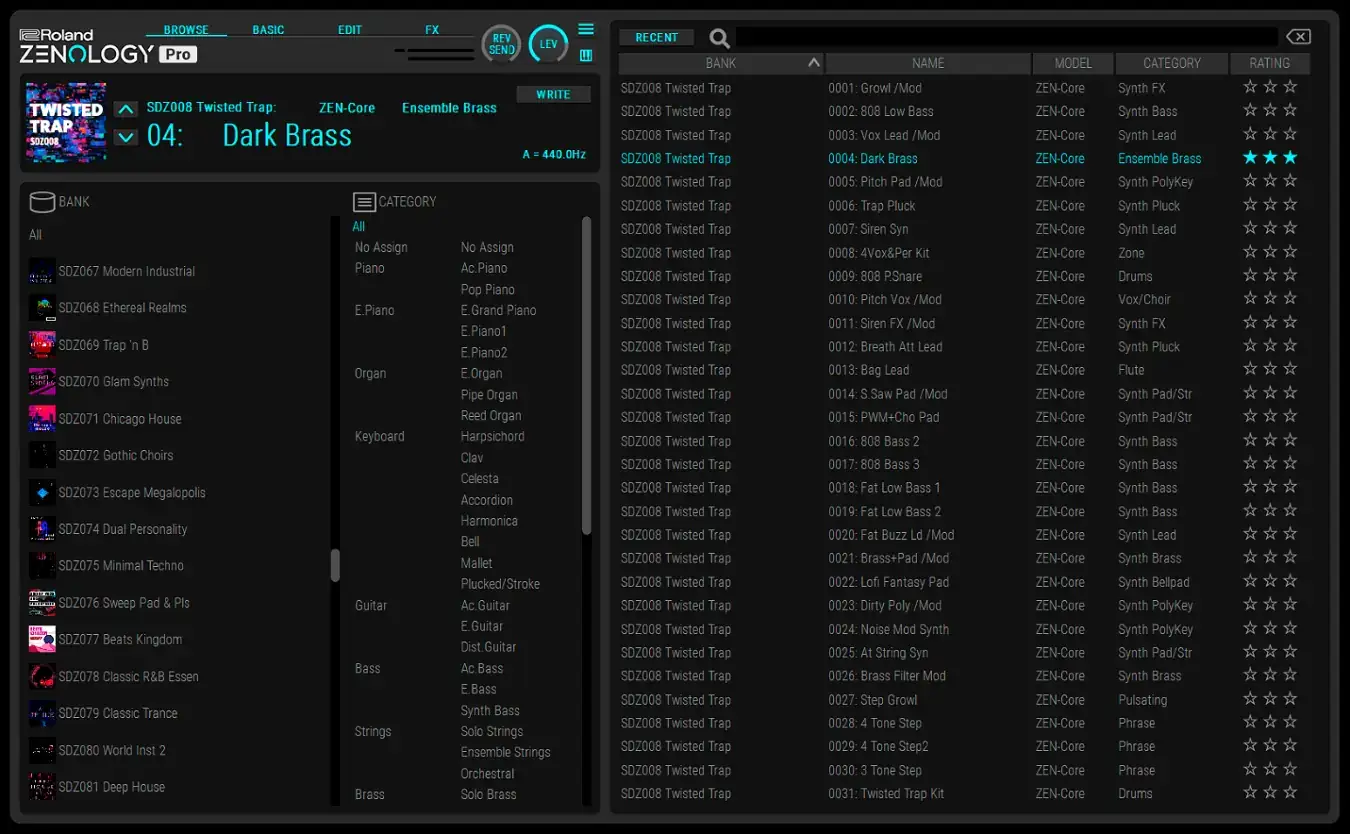This screenshot has height=834, width=1350.
Task: Select the SDZ080 World Inst 2 bank icon
Action: [42, 750]
